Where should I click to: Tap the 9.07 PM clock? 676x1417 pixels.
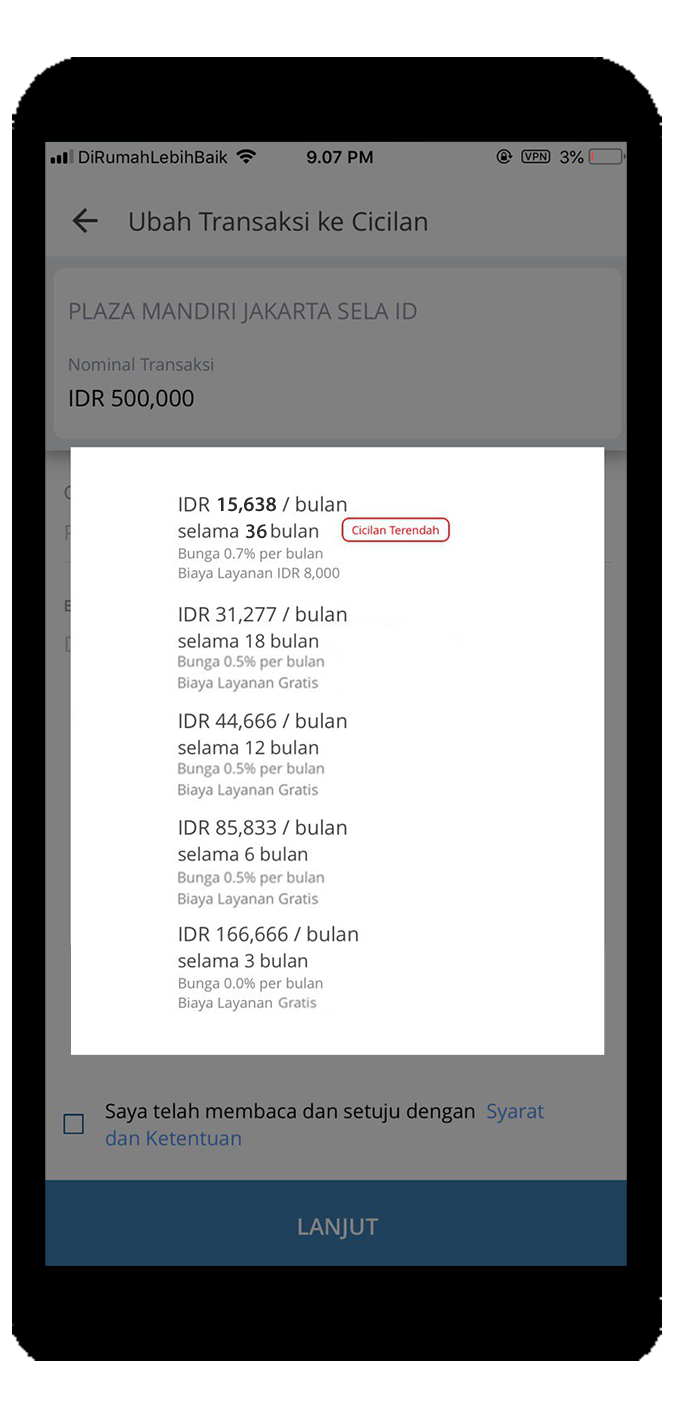[339, 157]
